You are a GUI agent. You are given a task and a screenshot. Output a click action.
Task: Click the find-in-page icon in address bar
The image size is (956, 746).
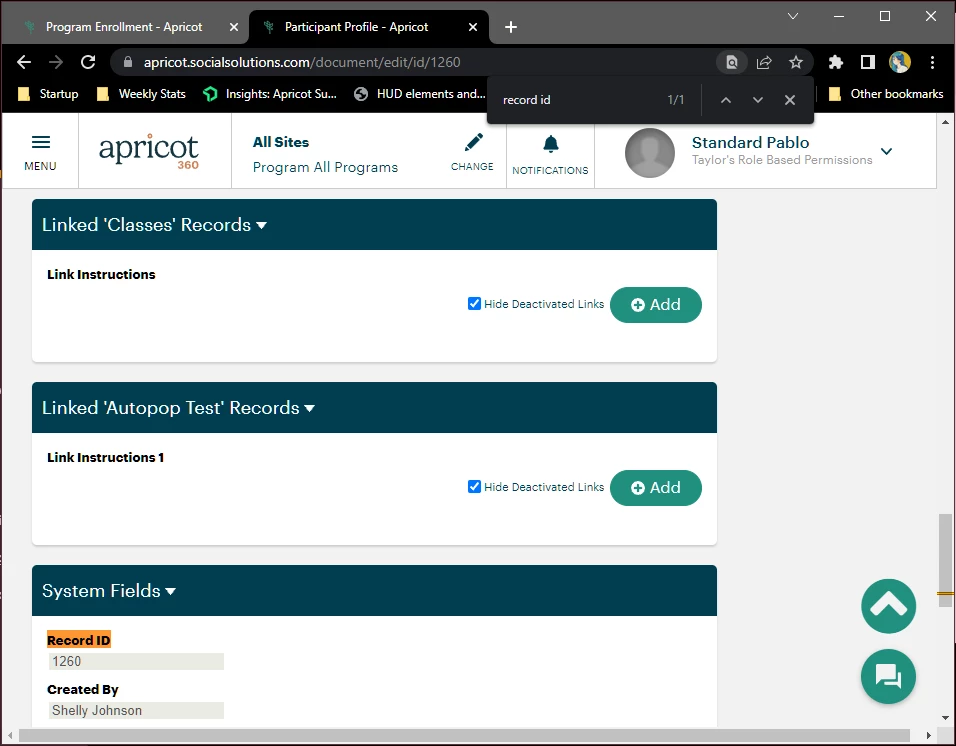(732, 62)
